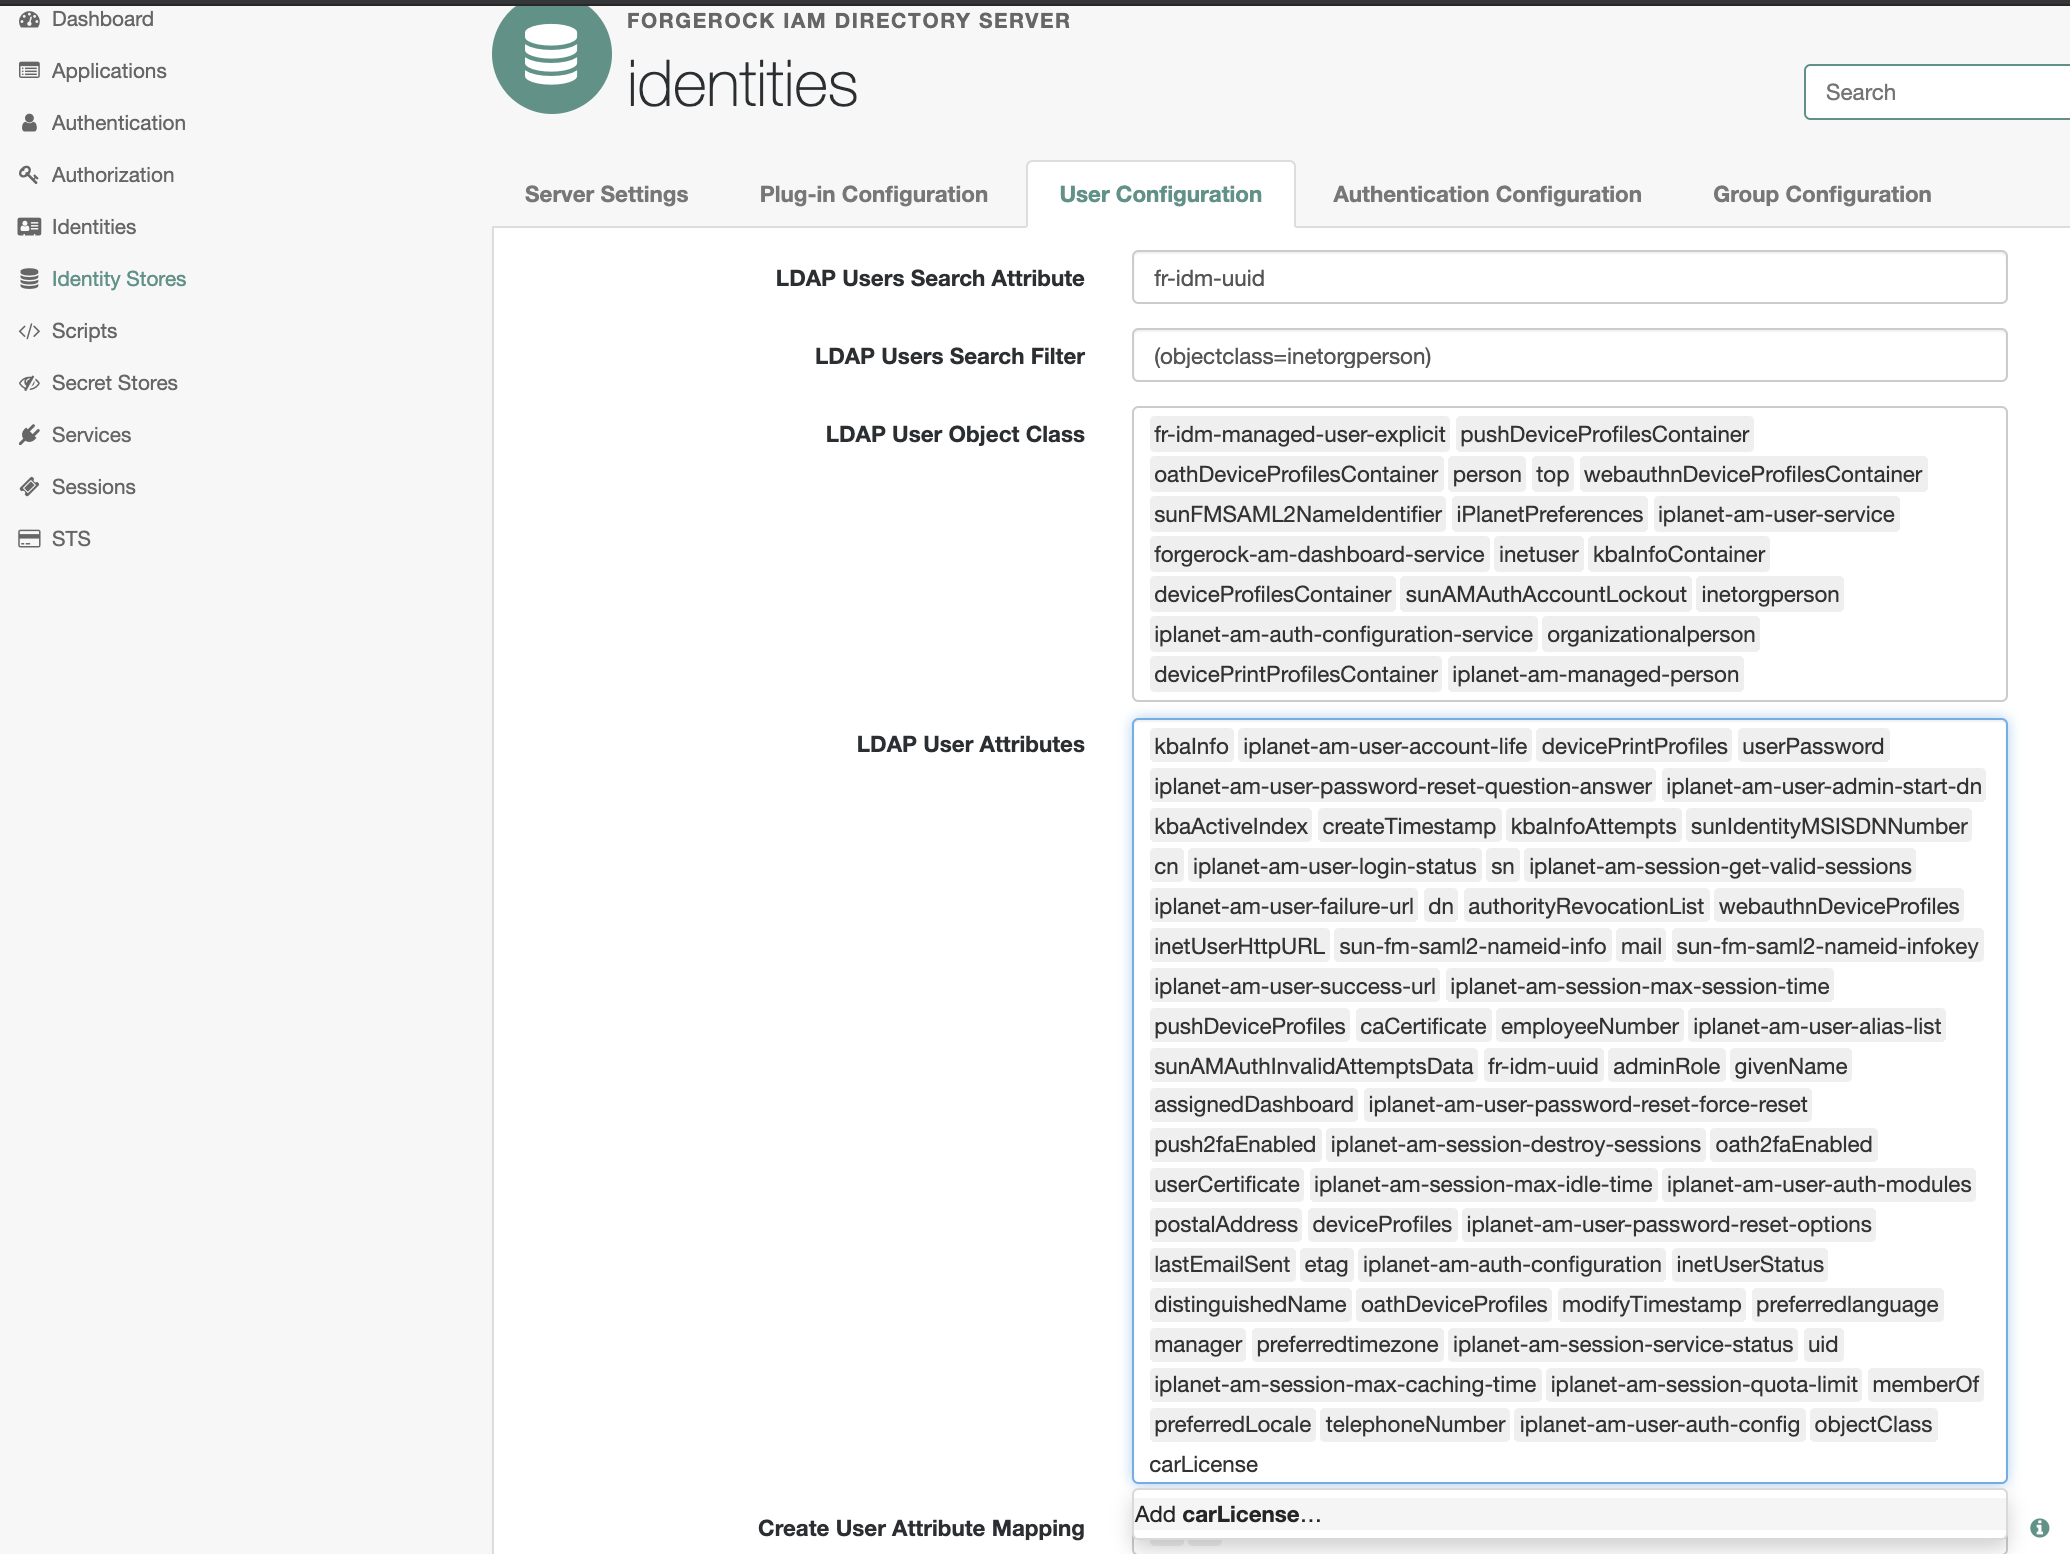The height and width of the screenshot is (1554, 2070).
Task: Click the Authentication user icon
Action: pos(29,123)
